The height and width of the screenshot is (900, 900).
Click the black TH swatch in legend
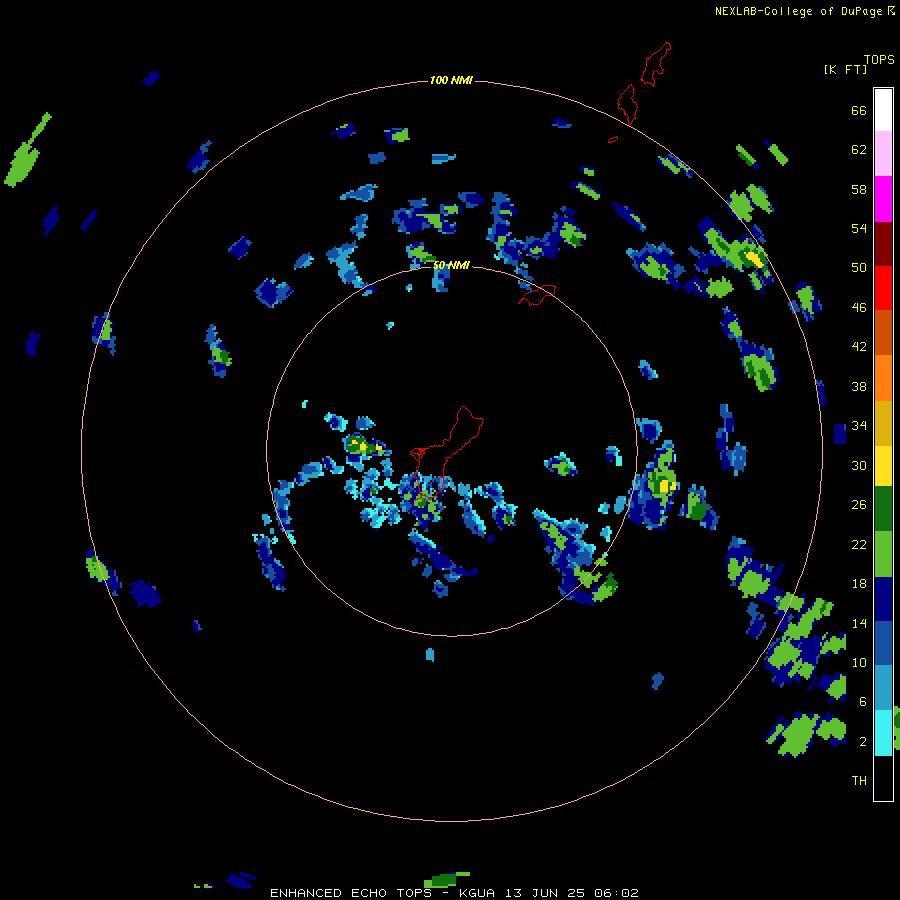pos(883,778)
